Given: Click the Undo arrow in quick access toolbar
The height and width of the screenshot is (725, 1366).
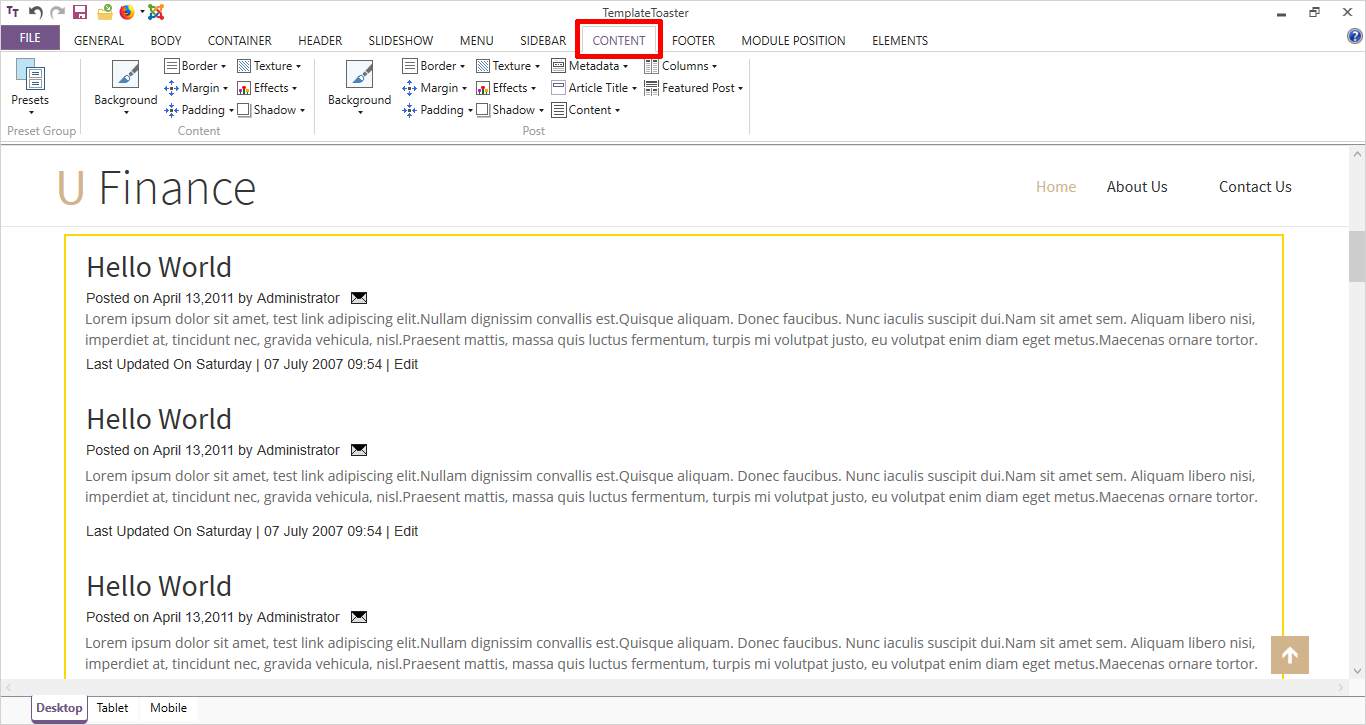Looking at the screenshot, I should tap(36, 12).
